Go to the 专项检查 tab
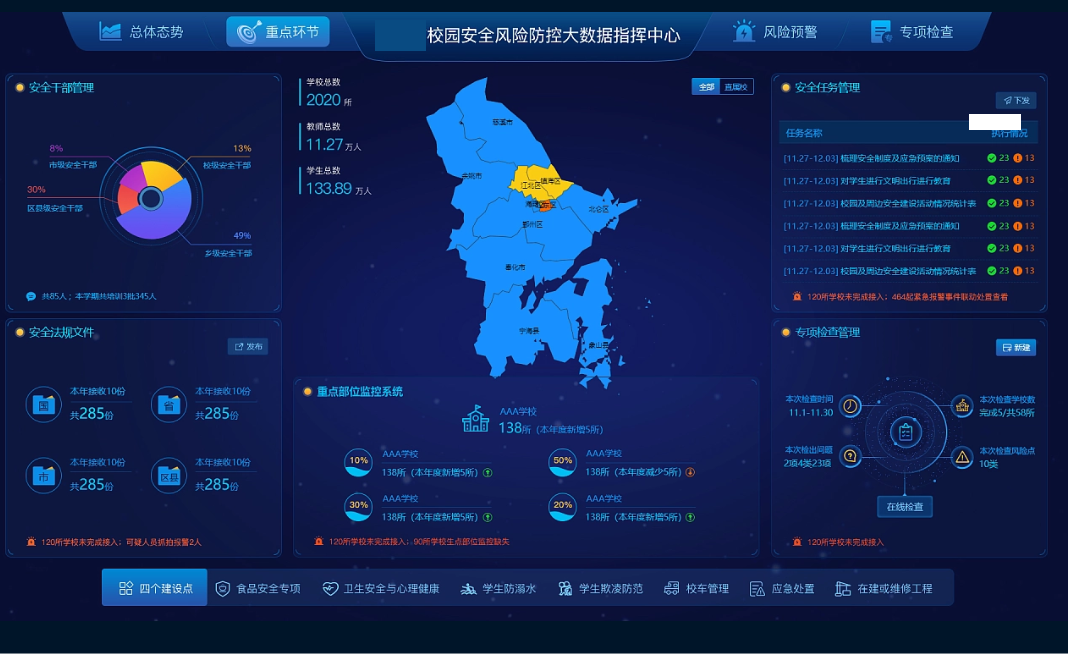1068x654 pixels. point(912,31)
